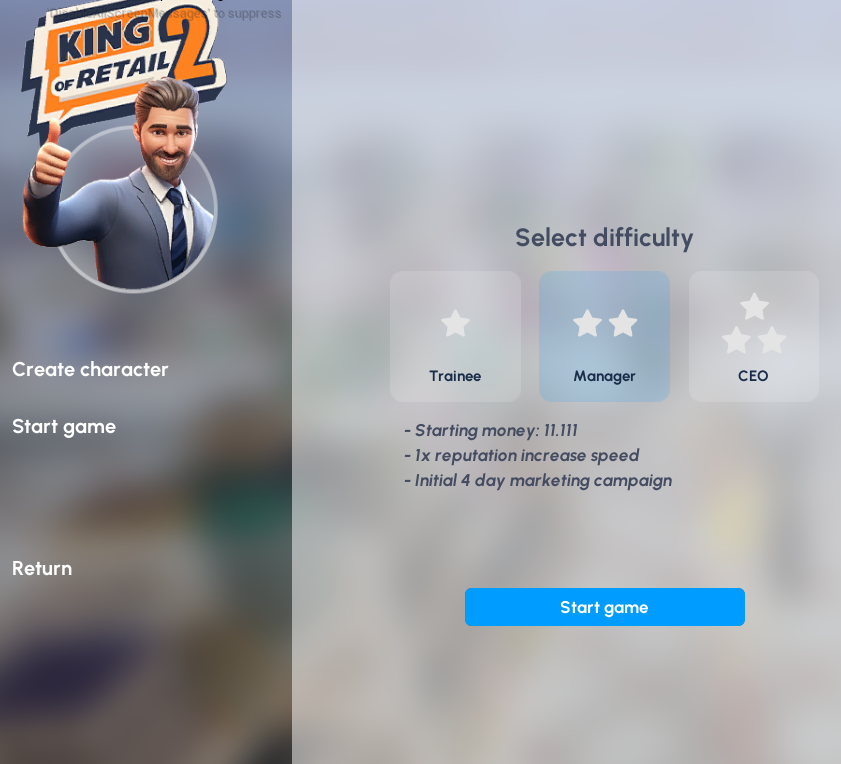Image resolution: width=841 pixels, height=764 pixels.
Task: Click the two-star Manager icon
Action: coord(605,323)
